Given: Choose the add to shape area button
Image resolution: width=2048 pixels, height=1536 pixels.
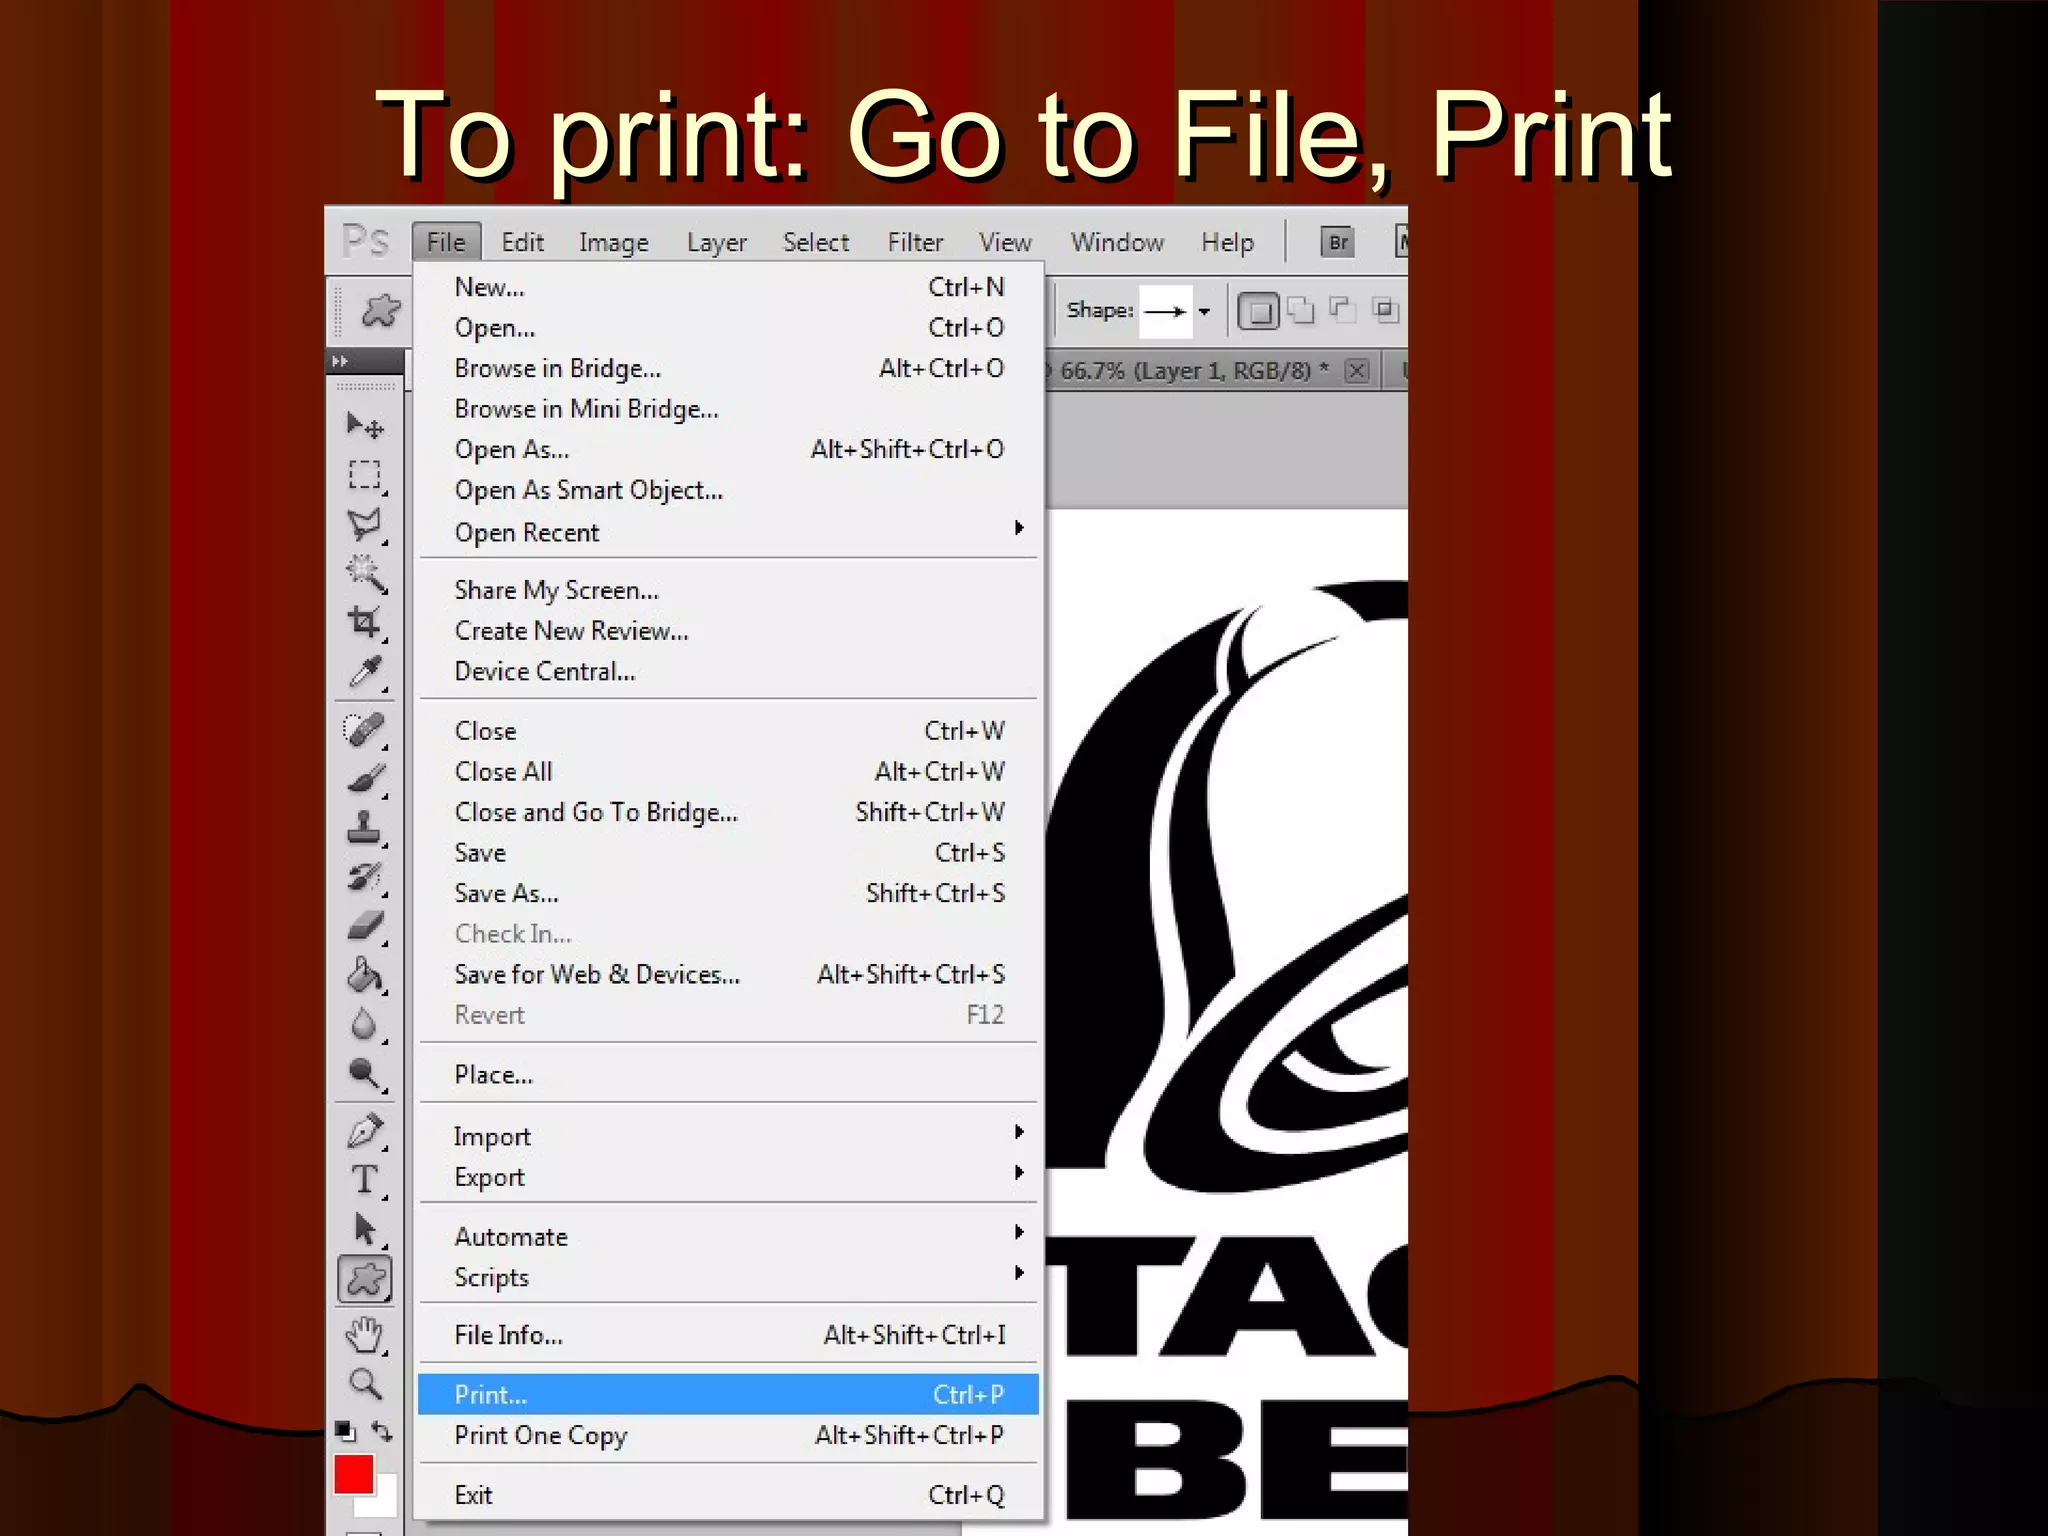Looking at the screenshot, I should click(1300, 311).
